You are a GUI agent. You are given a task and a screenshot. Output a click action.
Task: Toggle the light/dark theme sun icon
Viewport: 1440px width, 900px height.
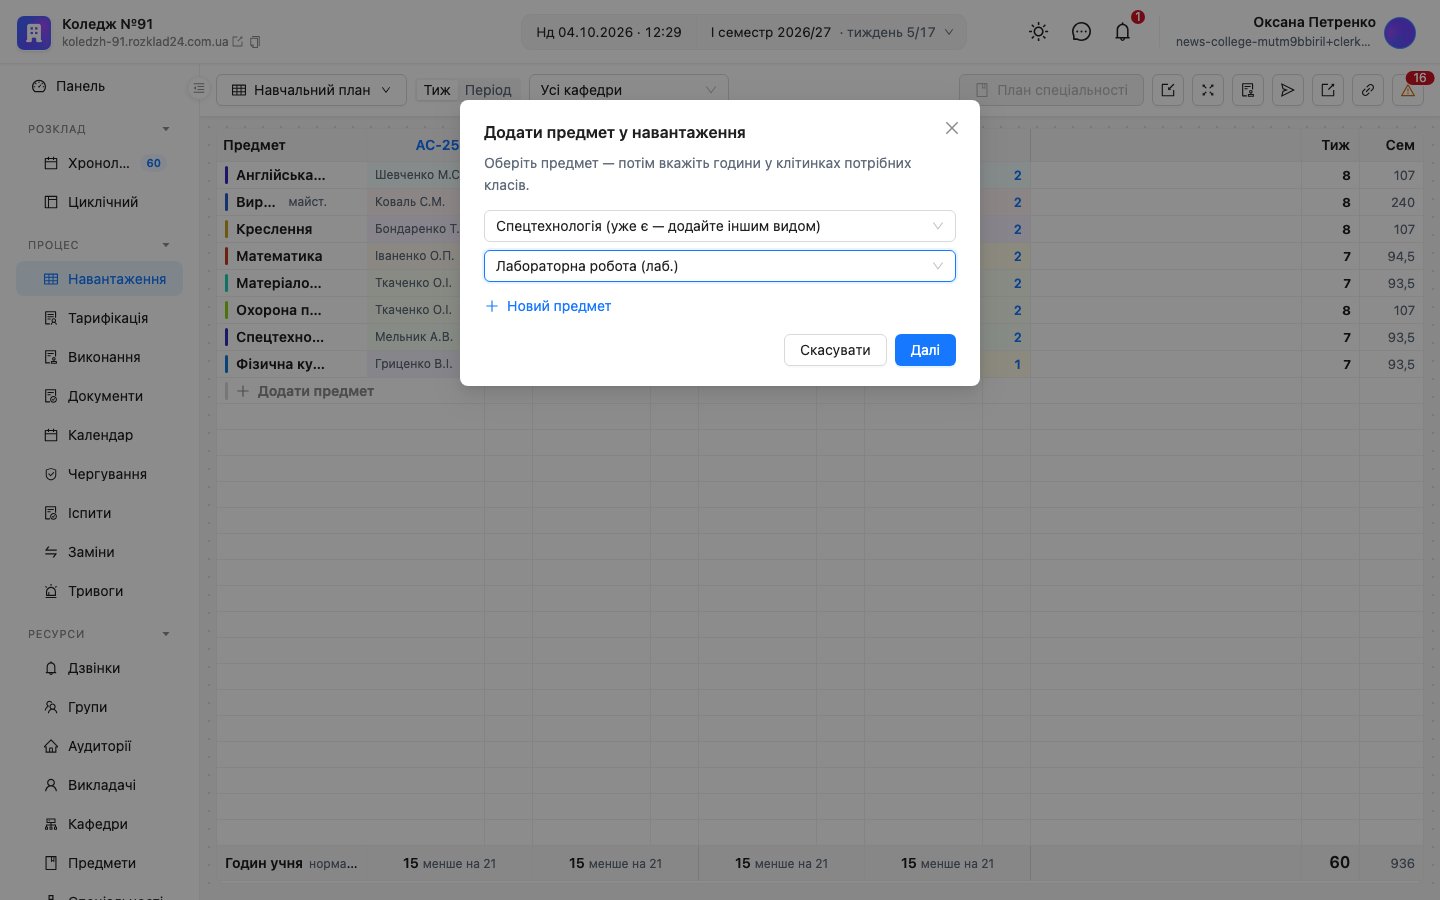click(1039, 32)
